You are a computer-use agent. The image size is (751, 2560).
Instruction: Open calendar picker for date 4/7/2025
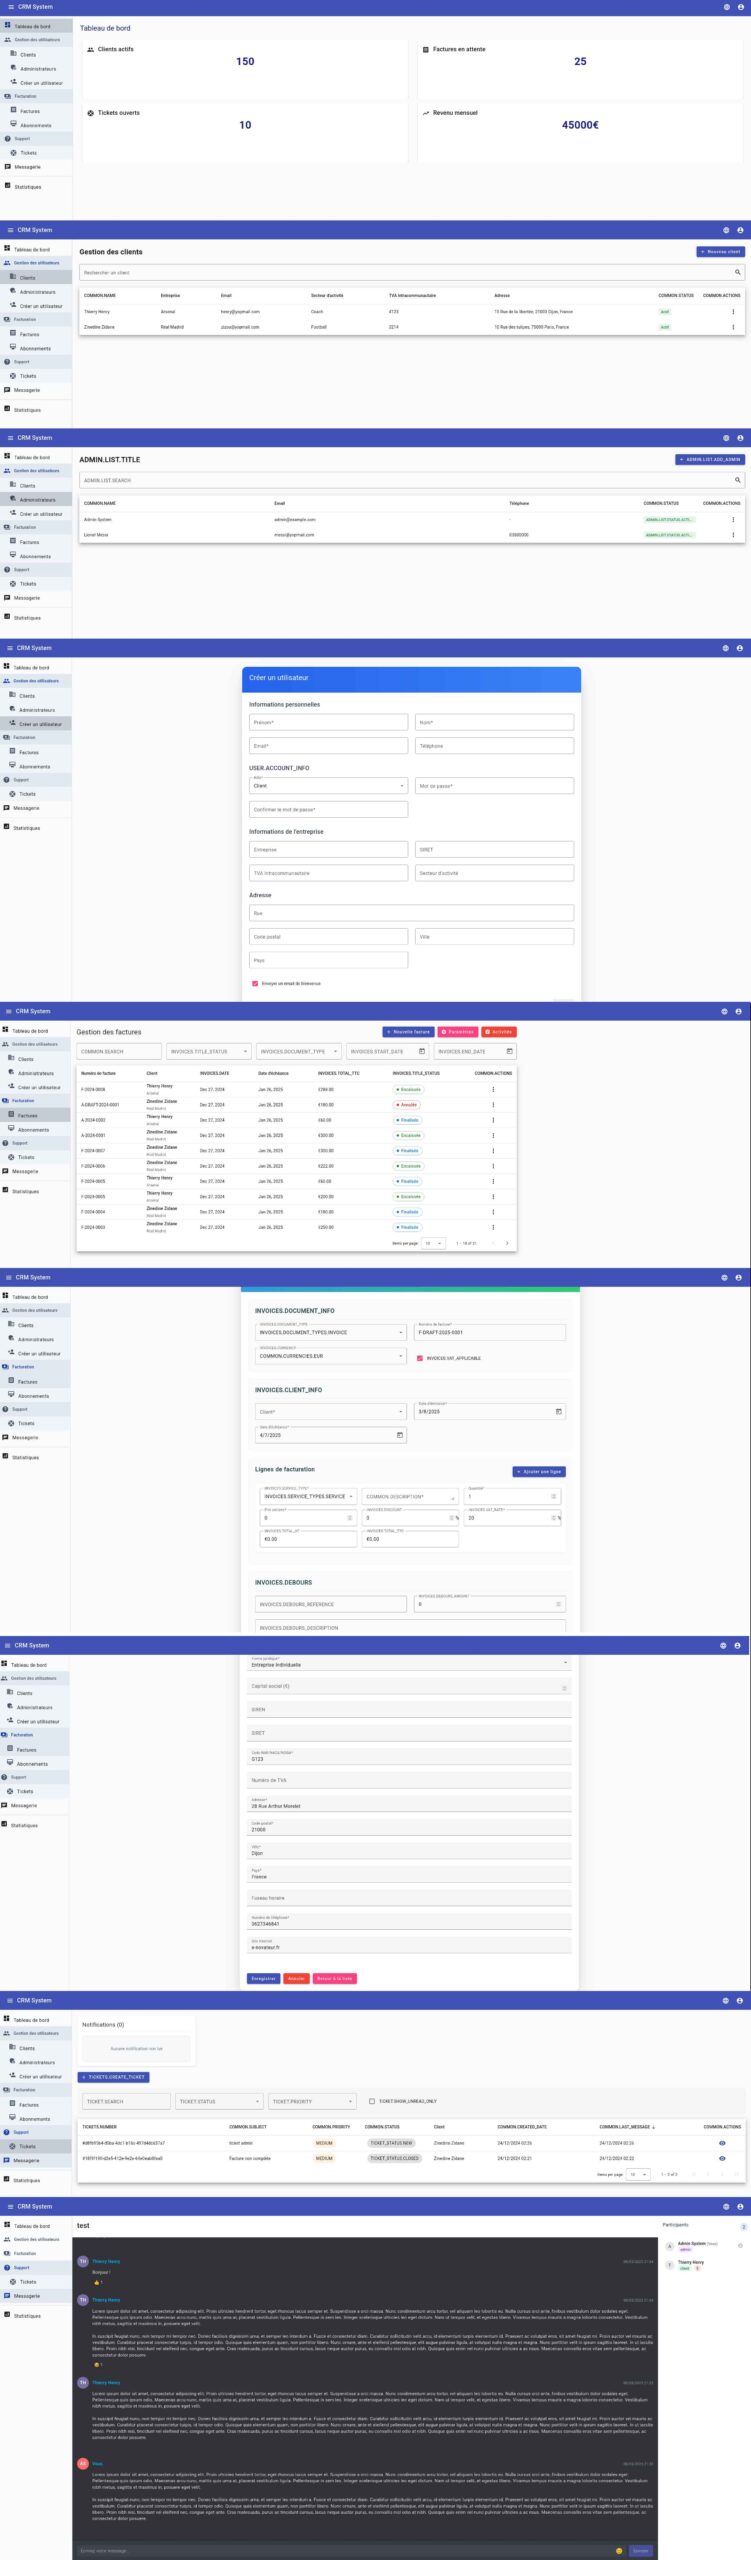pyautogui.click(x=400, y=1435)
